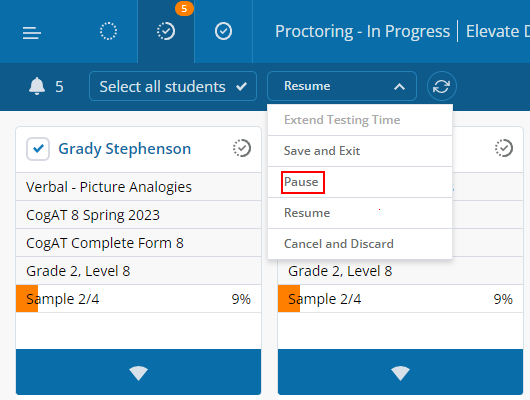
Task: Click the second student card's status icon
Action: (504, 148)
